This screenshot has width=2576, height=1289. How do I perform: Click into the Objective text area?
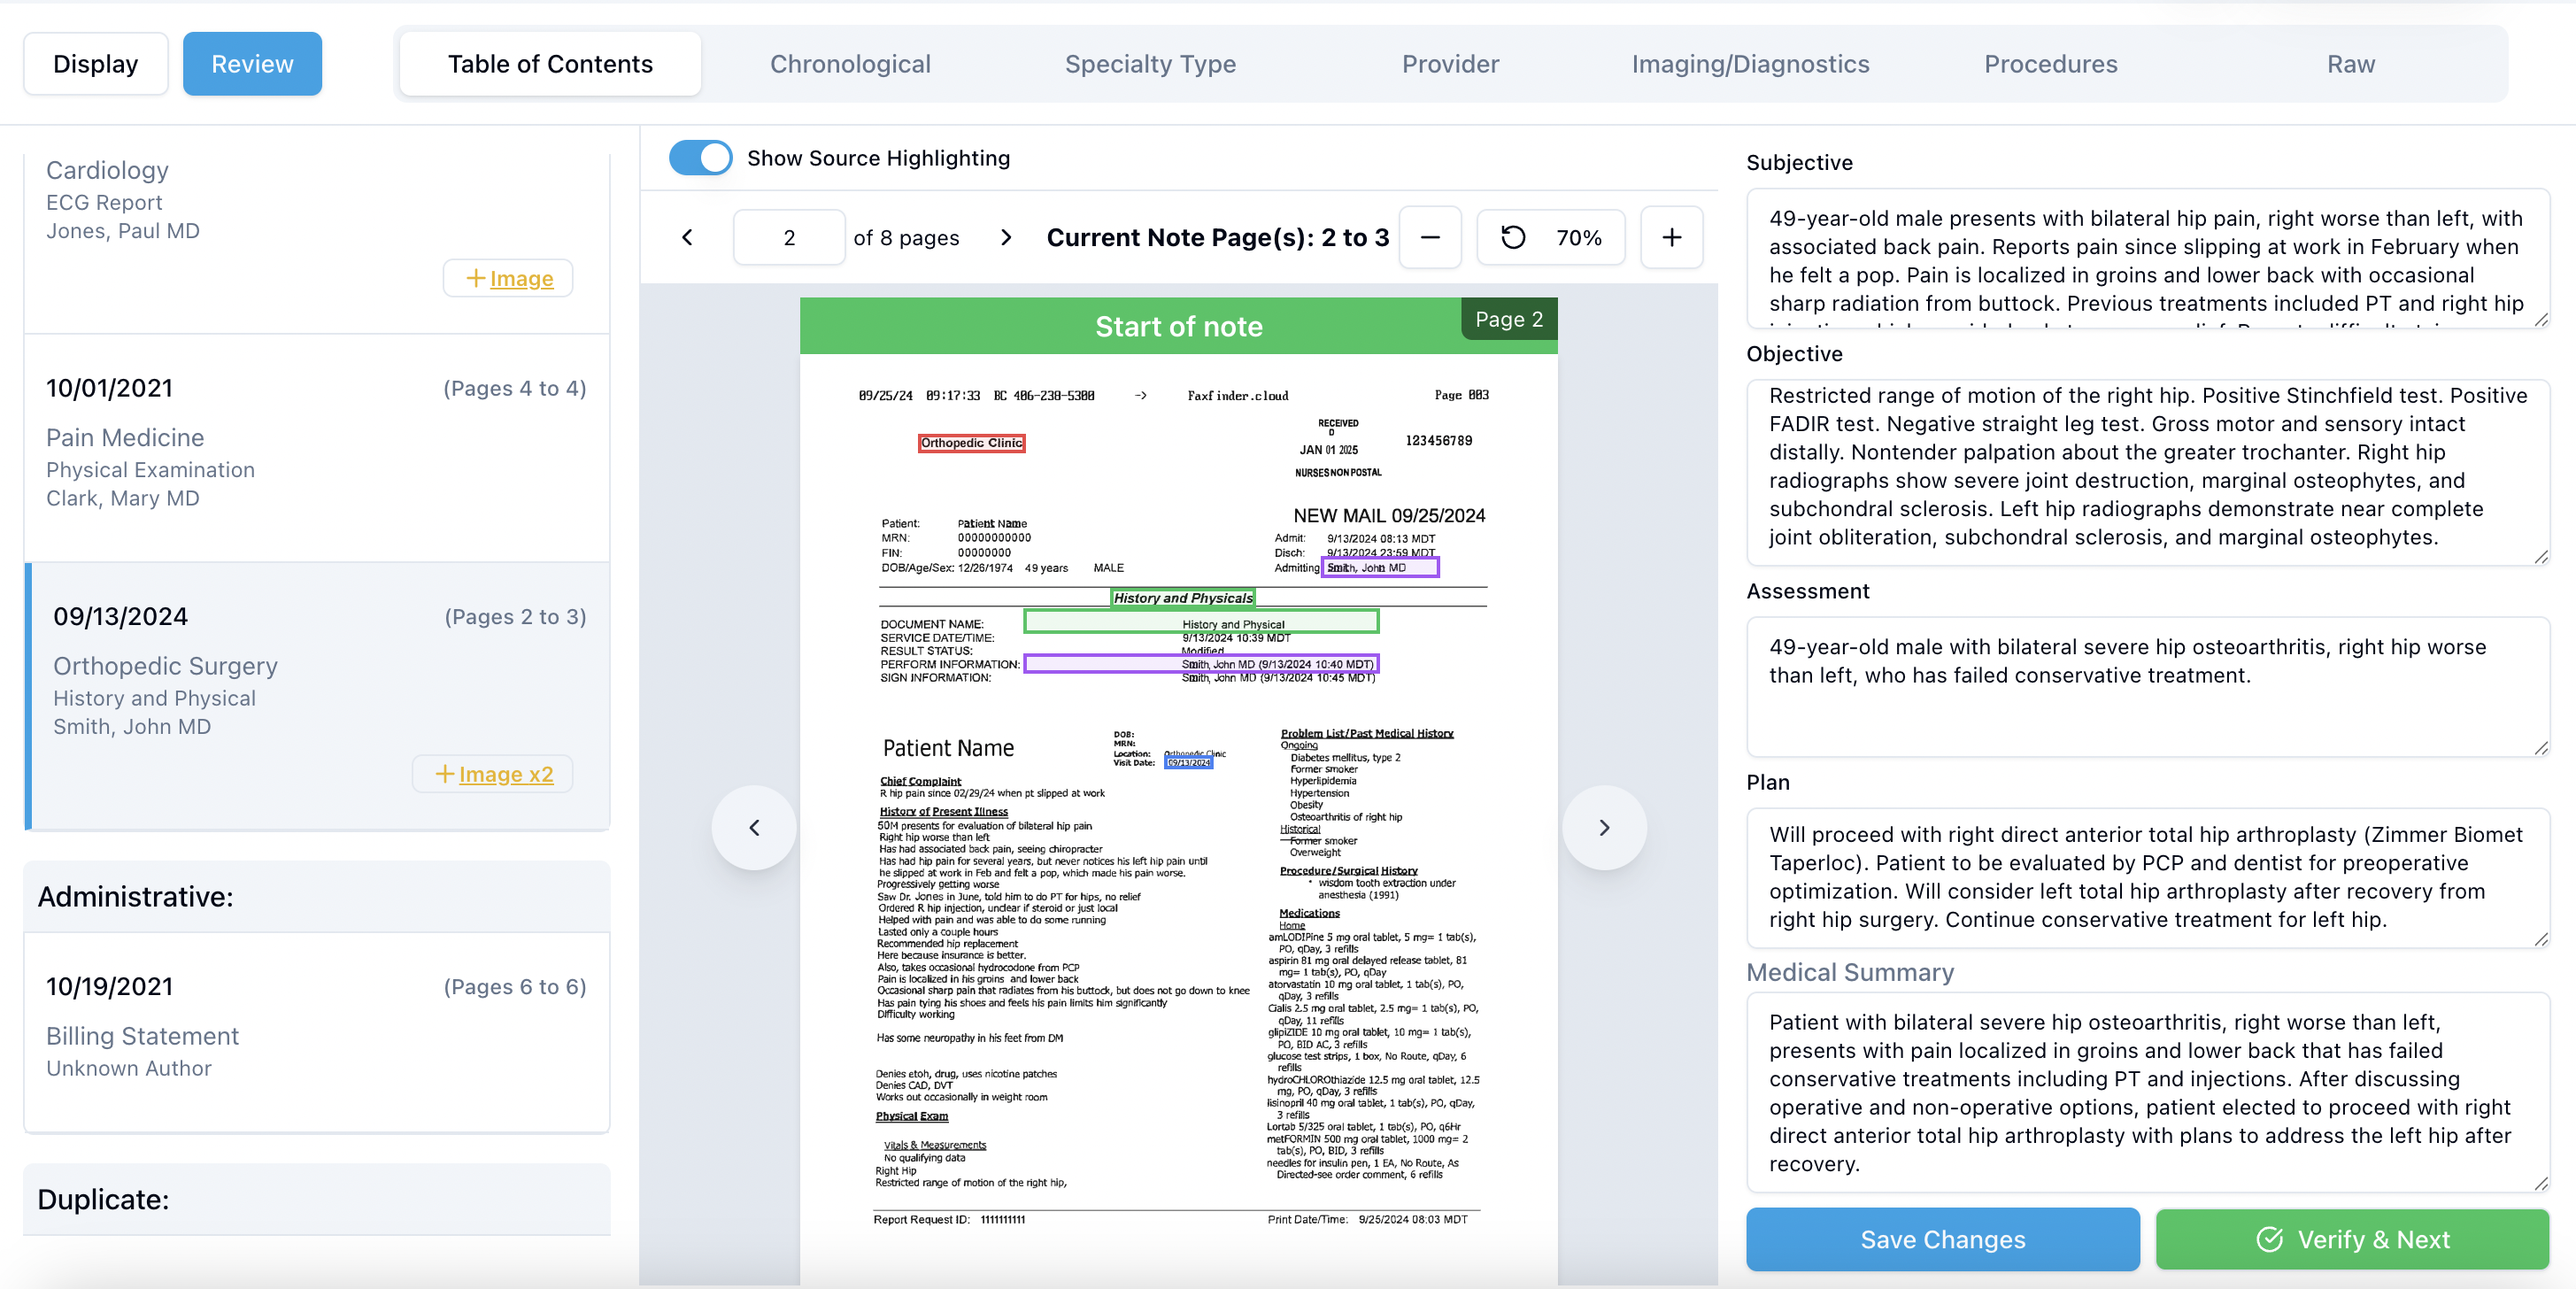point(2147,472)
